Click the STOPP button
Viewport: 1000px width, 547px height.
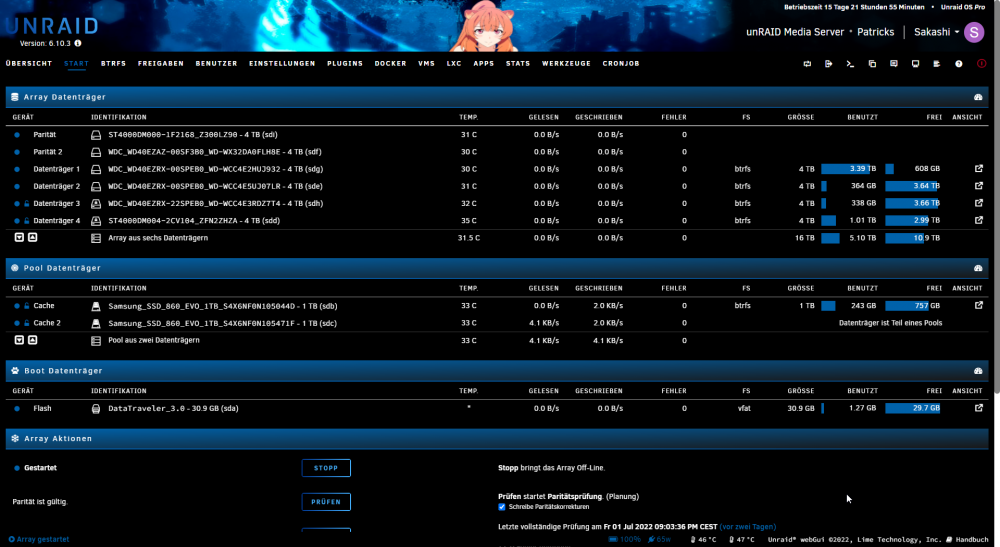326,468
